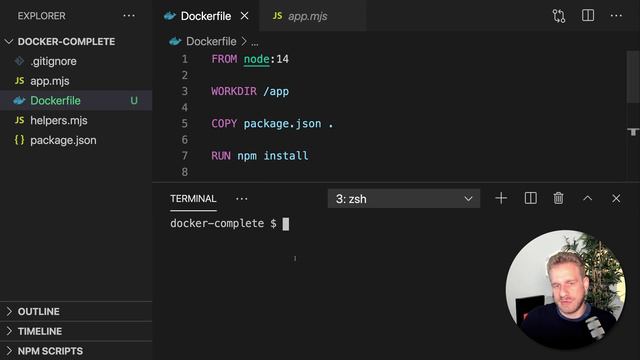
Task: Open the .gitignore file
Action: click(76, 61)
